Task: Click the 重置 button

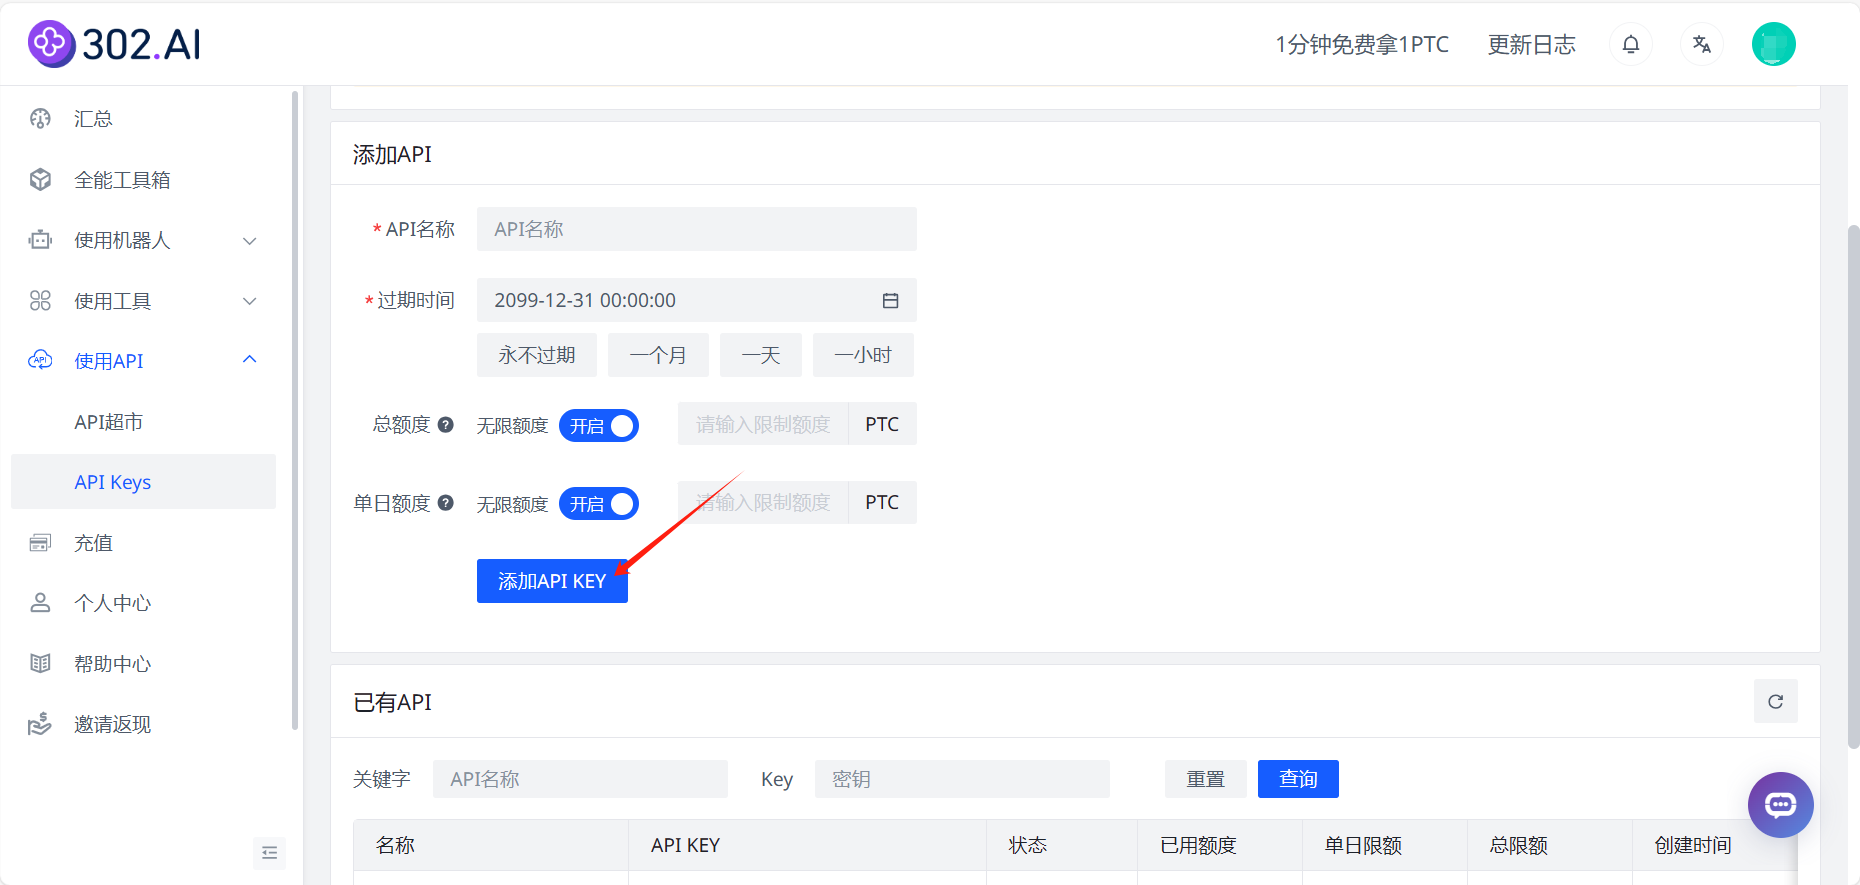Action: coord(1206,779)
